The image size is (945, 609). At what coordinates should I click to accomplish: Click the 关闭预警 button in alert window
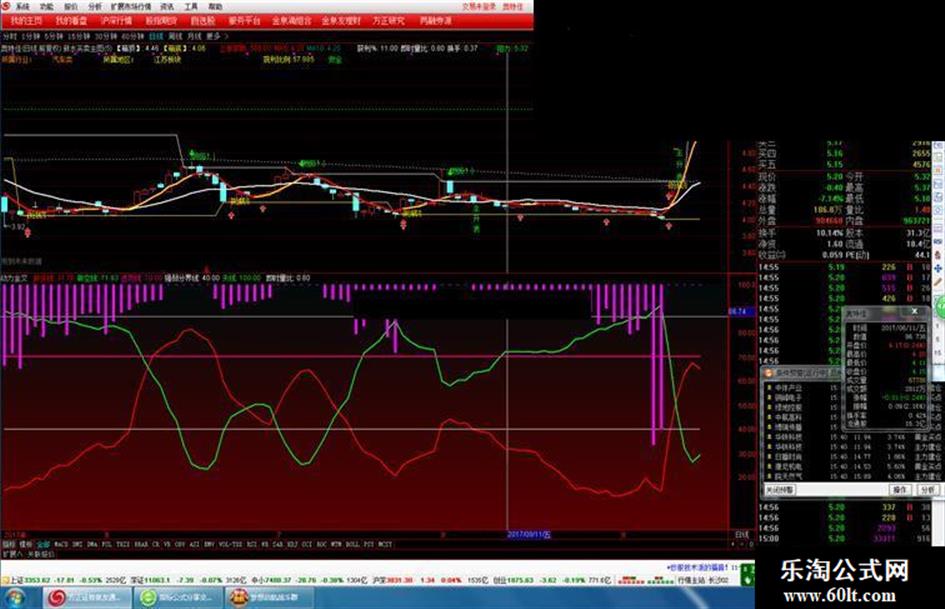[780, 490]
